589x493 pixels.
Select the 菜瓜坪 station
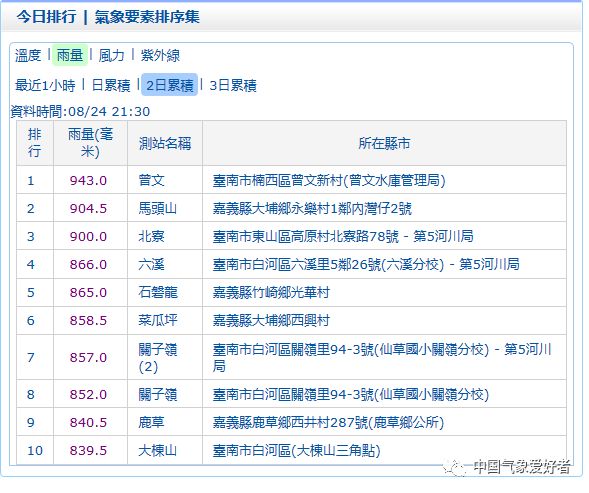157,321
